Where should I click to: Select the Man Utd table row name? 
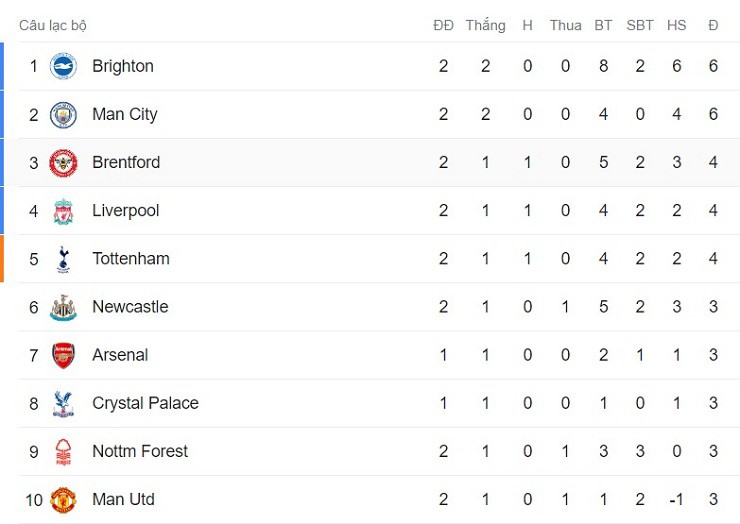(123, 499)
